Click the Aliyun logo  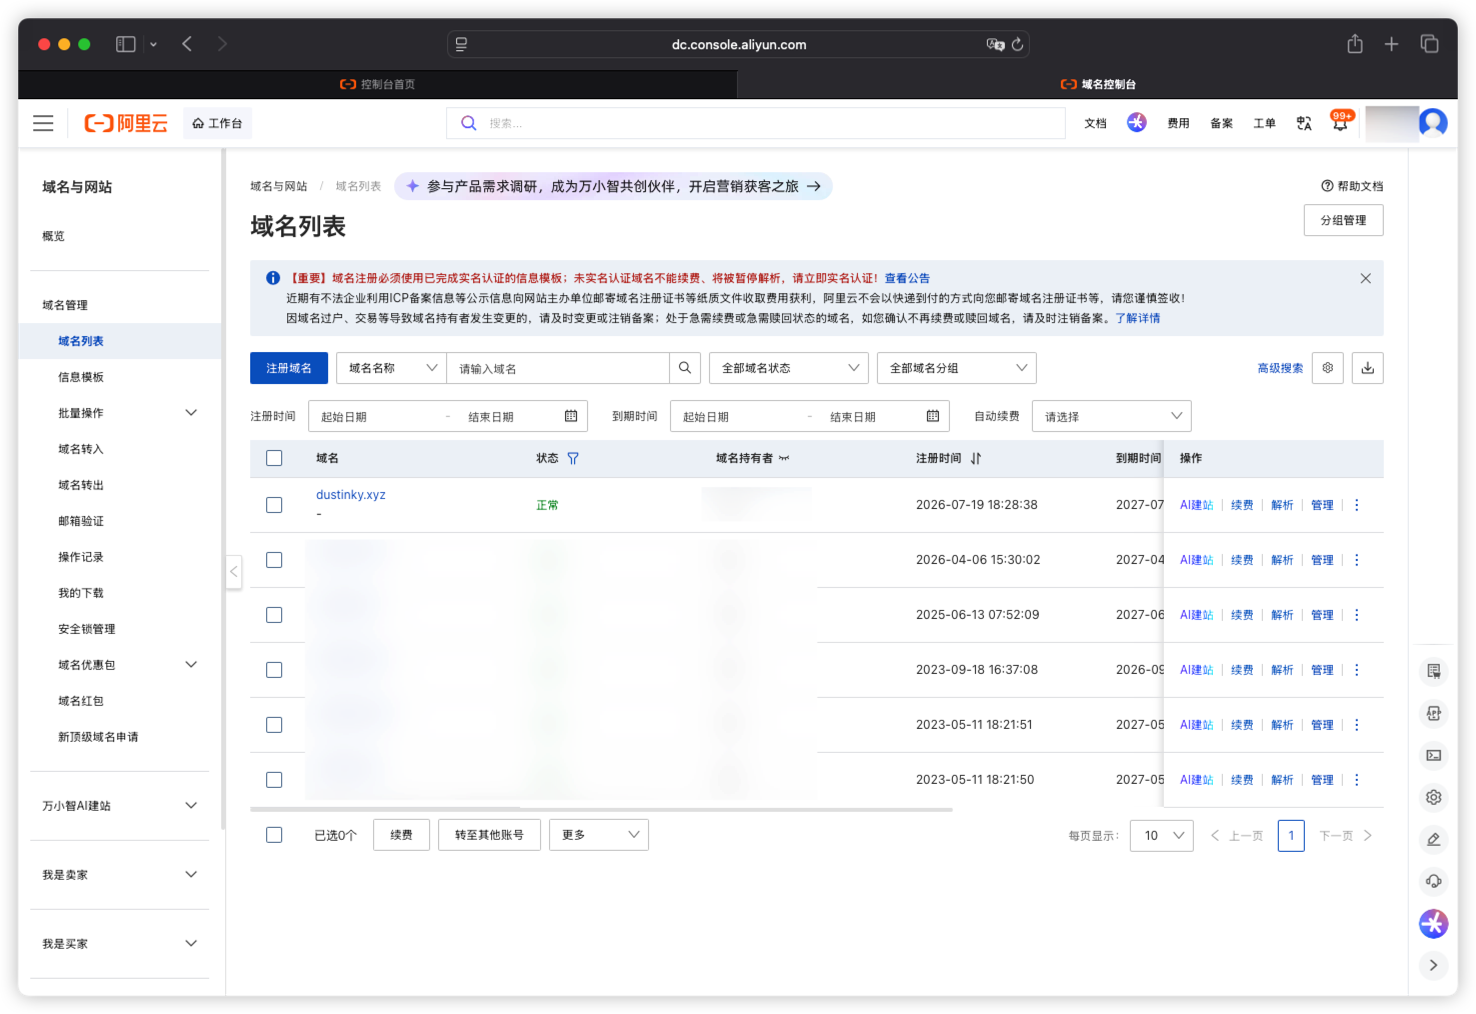click(126, 123)
